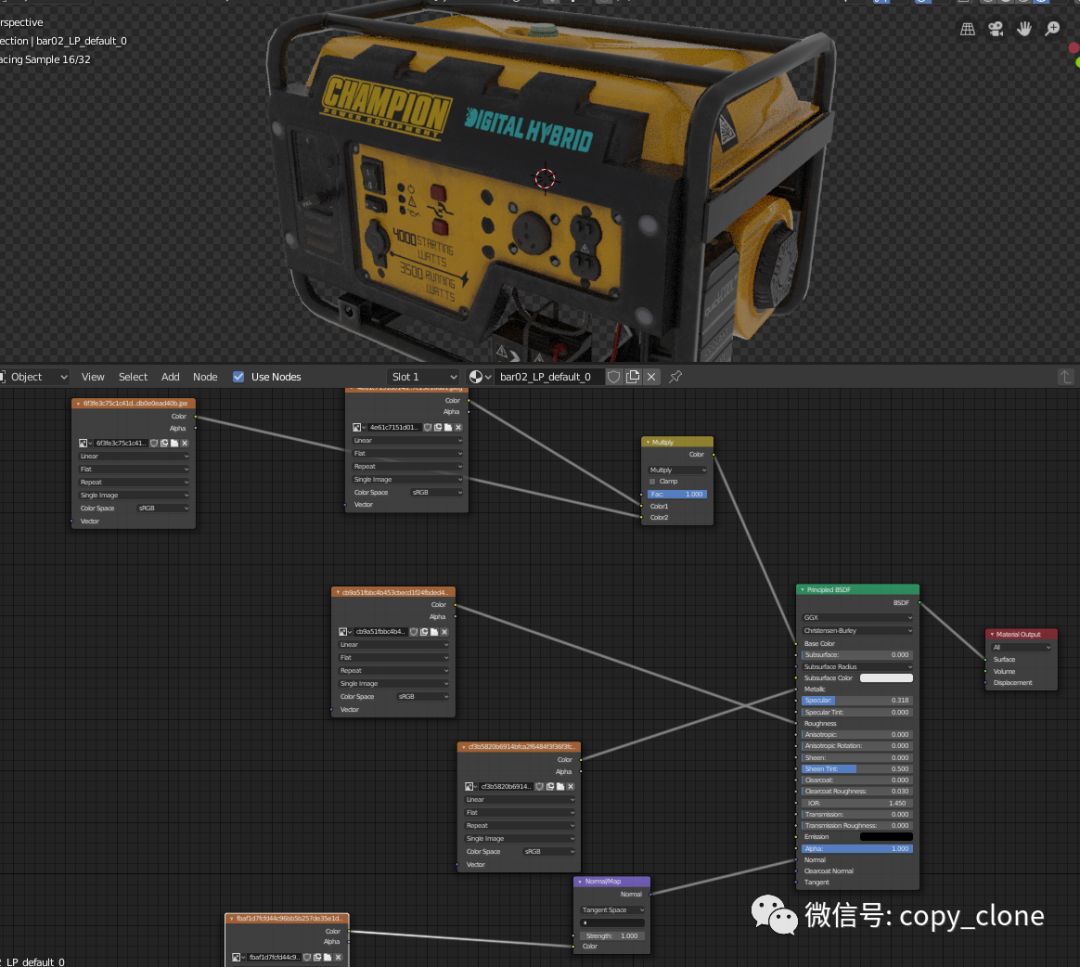Click the UV map field in NormalMap node

click(613, 923)
